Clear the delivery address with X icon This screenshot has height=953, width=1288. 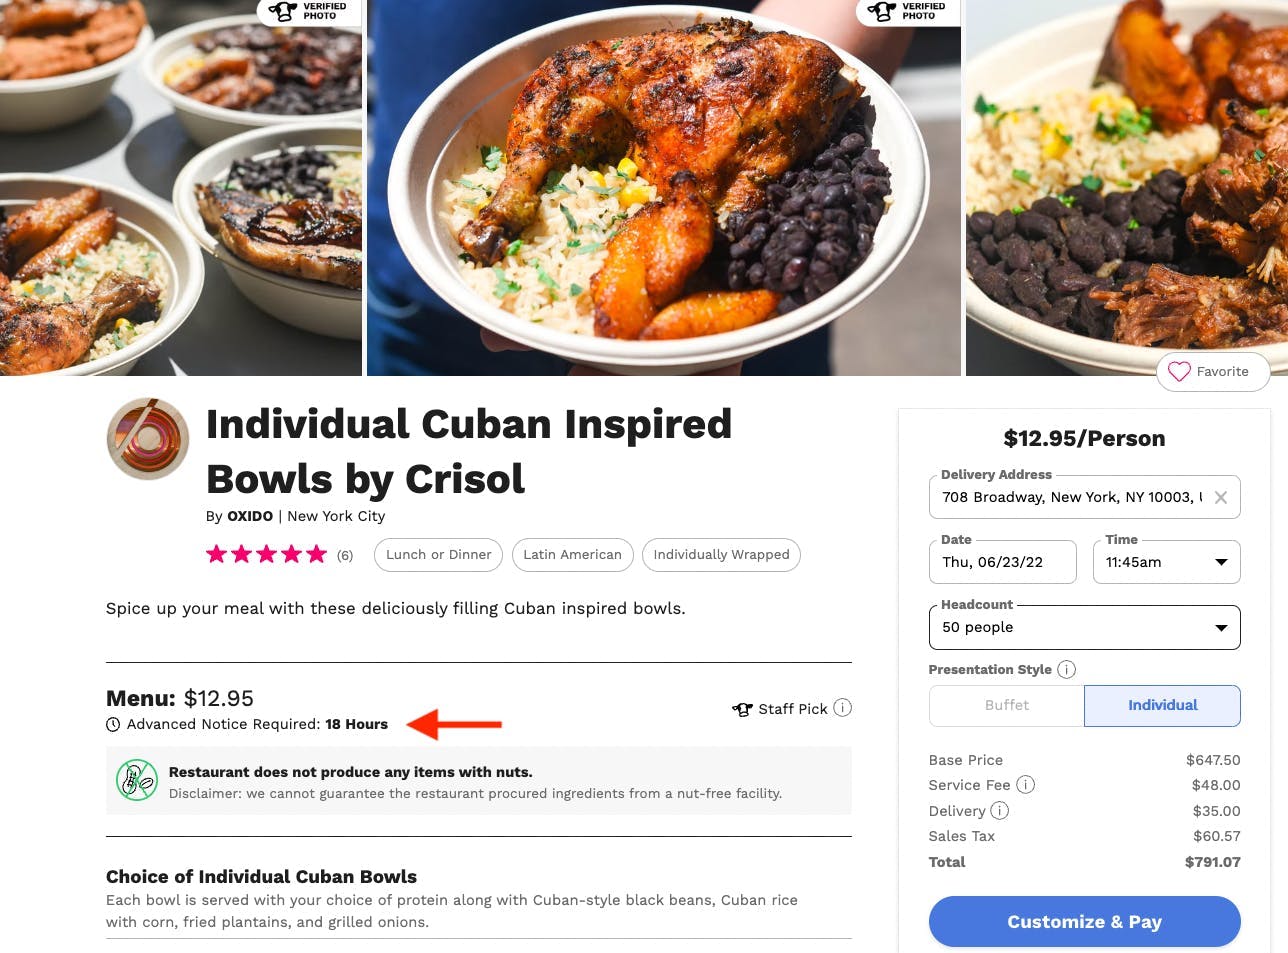[x=1220, y=497]
